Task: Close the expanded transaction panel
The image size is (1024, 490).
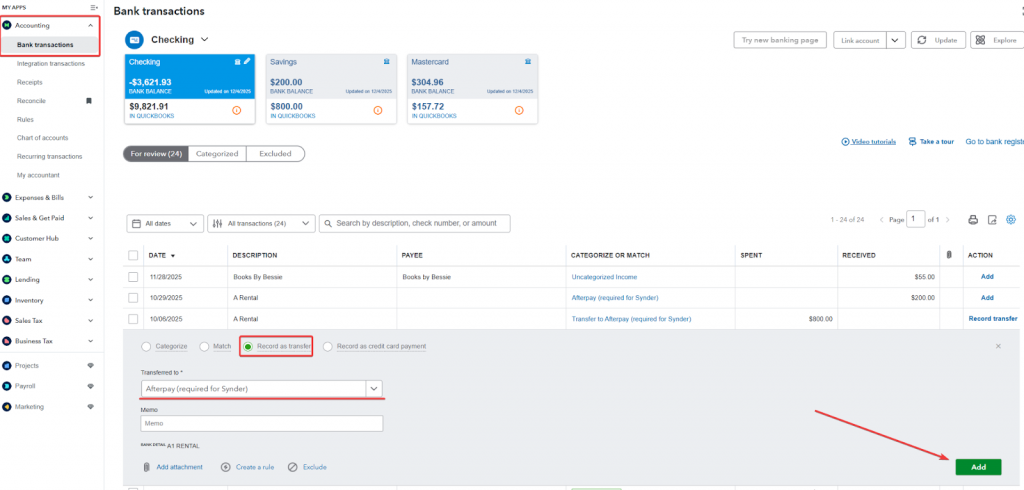Action: pyautogui.click(x=997, y=346)
